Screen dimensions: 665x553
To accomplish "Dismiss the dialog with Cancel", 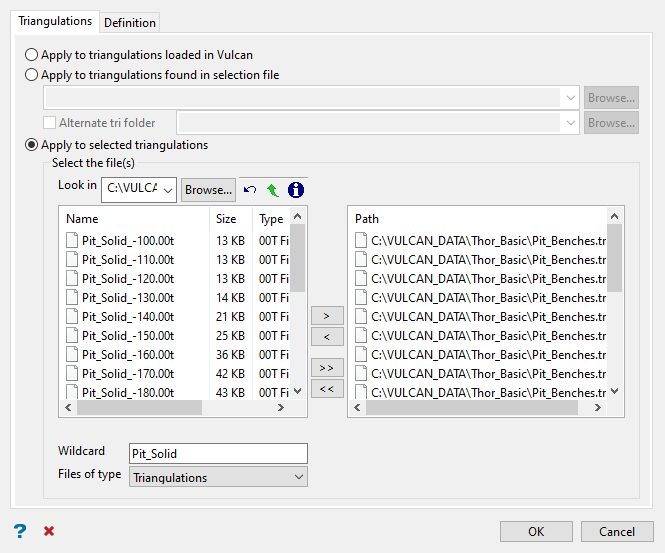I will pyautogui.click(x=617, y=531).
